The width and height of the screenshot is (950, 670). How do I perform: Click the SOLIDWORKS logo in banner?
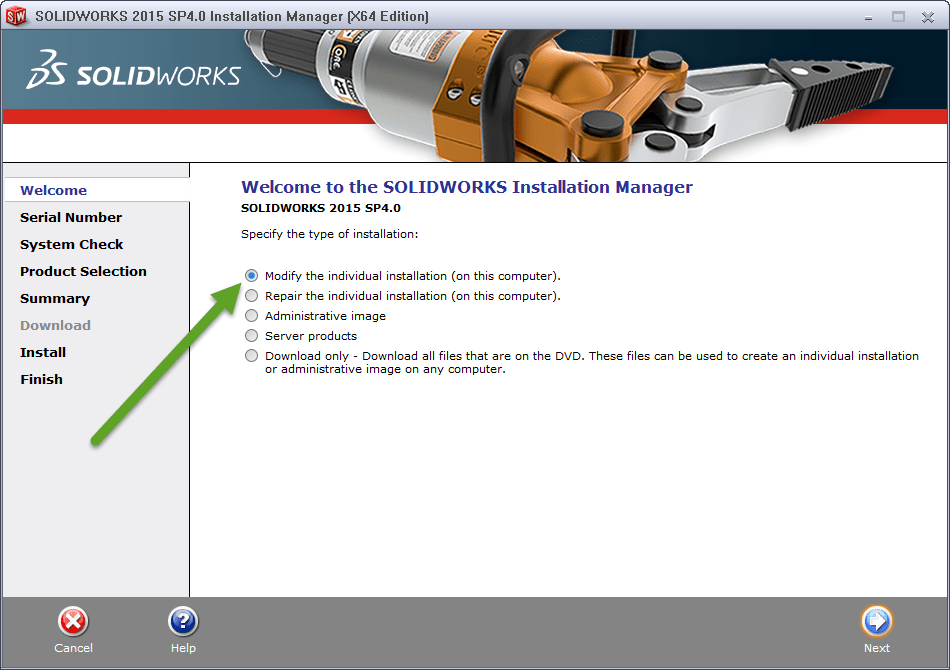[x=133, y=70]
